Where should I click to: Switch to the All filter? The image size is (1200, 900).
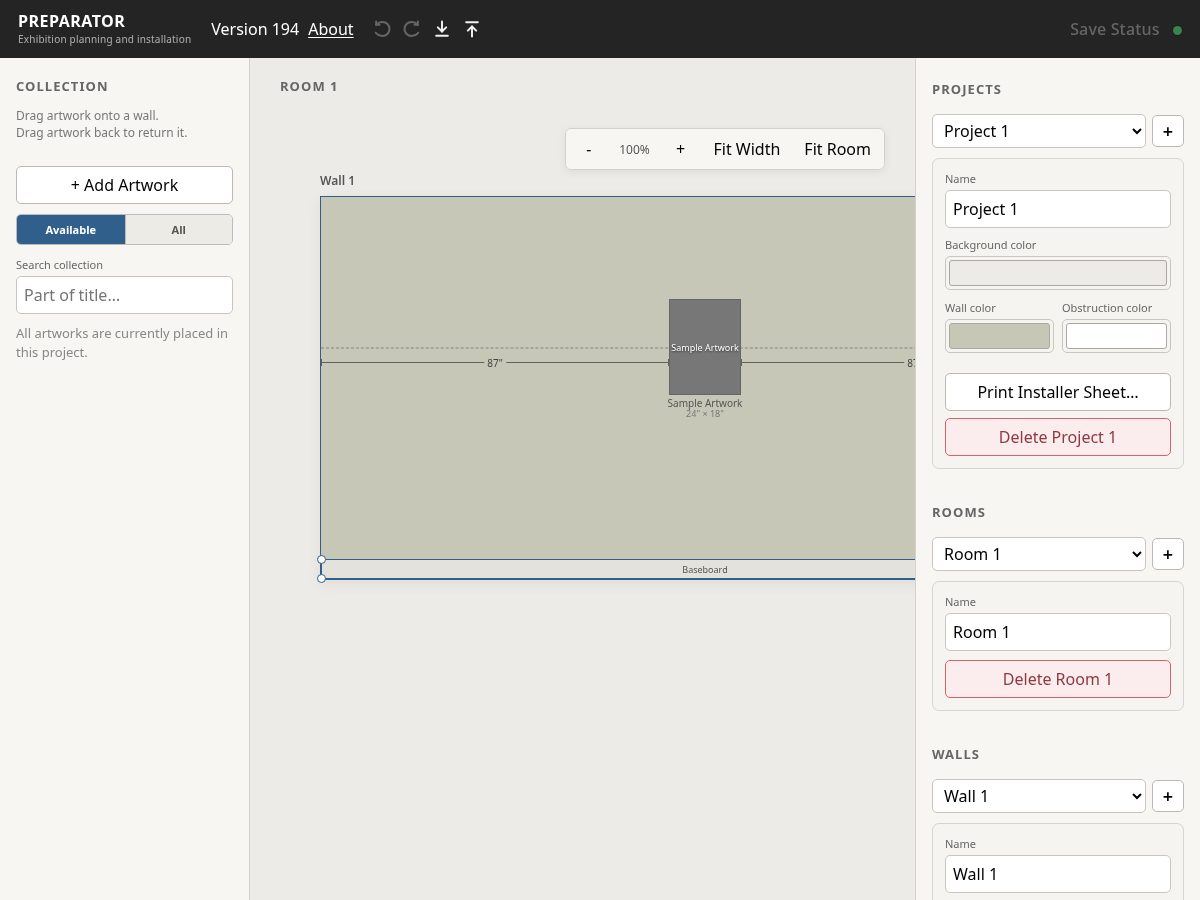(x=178, y=230)
